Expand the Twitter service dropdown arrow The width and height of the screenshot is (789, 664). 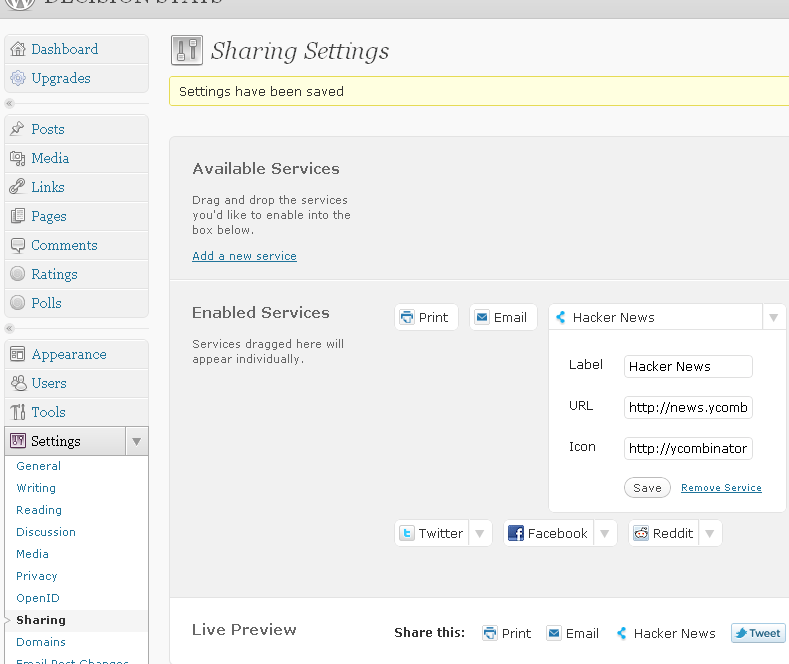point(480,533)
